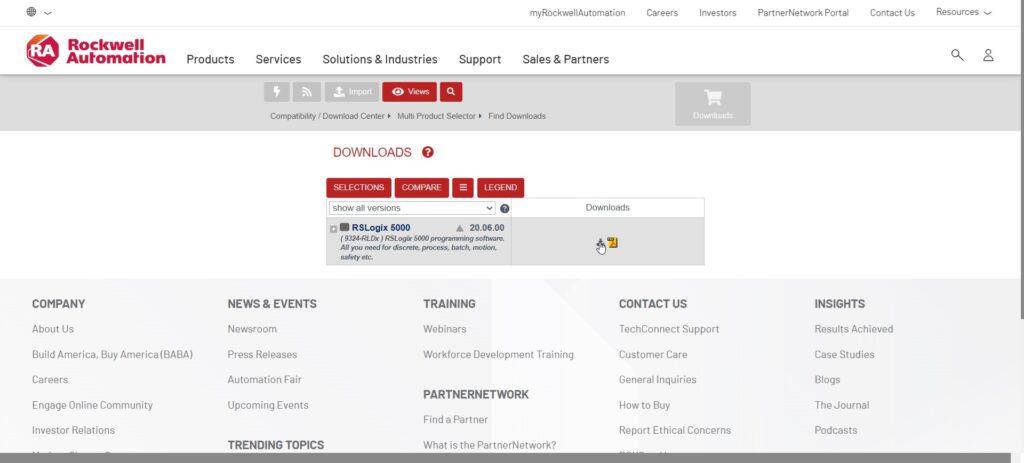This screenshot has width=1024, height=463.
Task: Click the lightning bolt toolbar icon
Action: (277, 92)
